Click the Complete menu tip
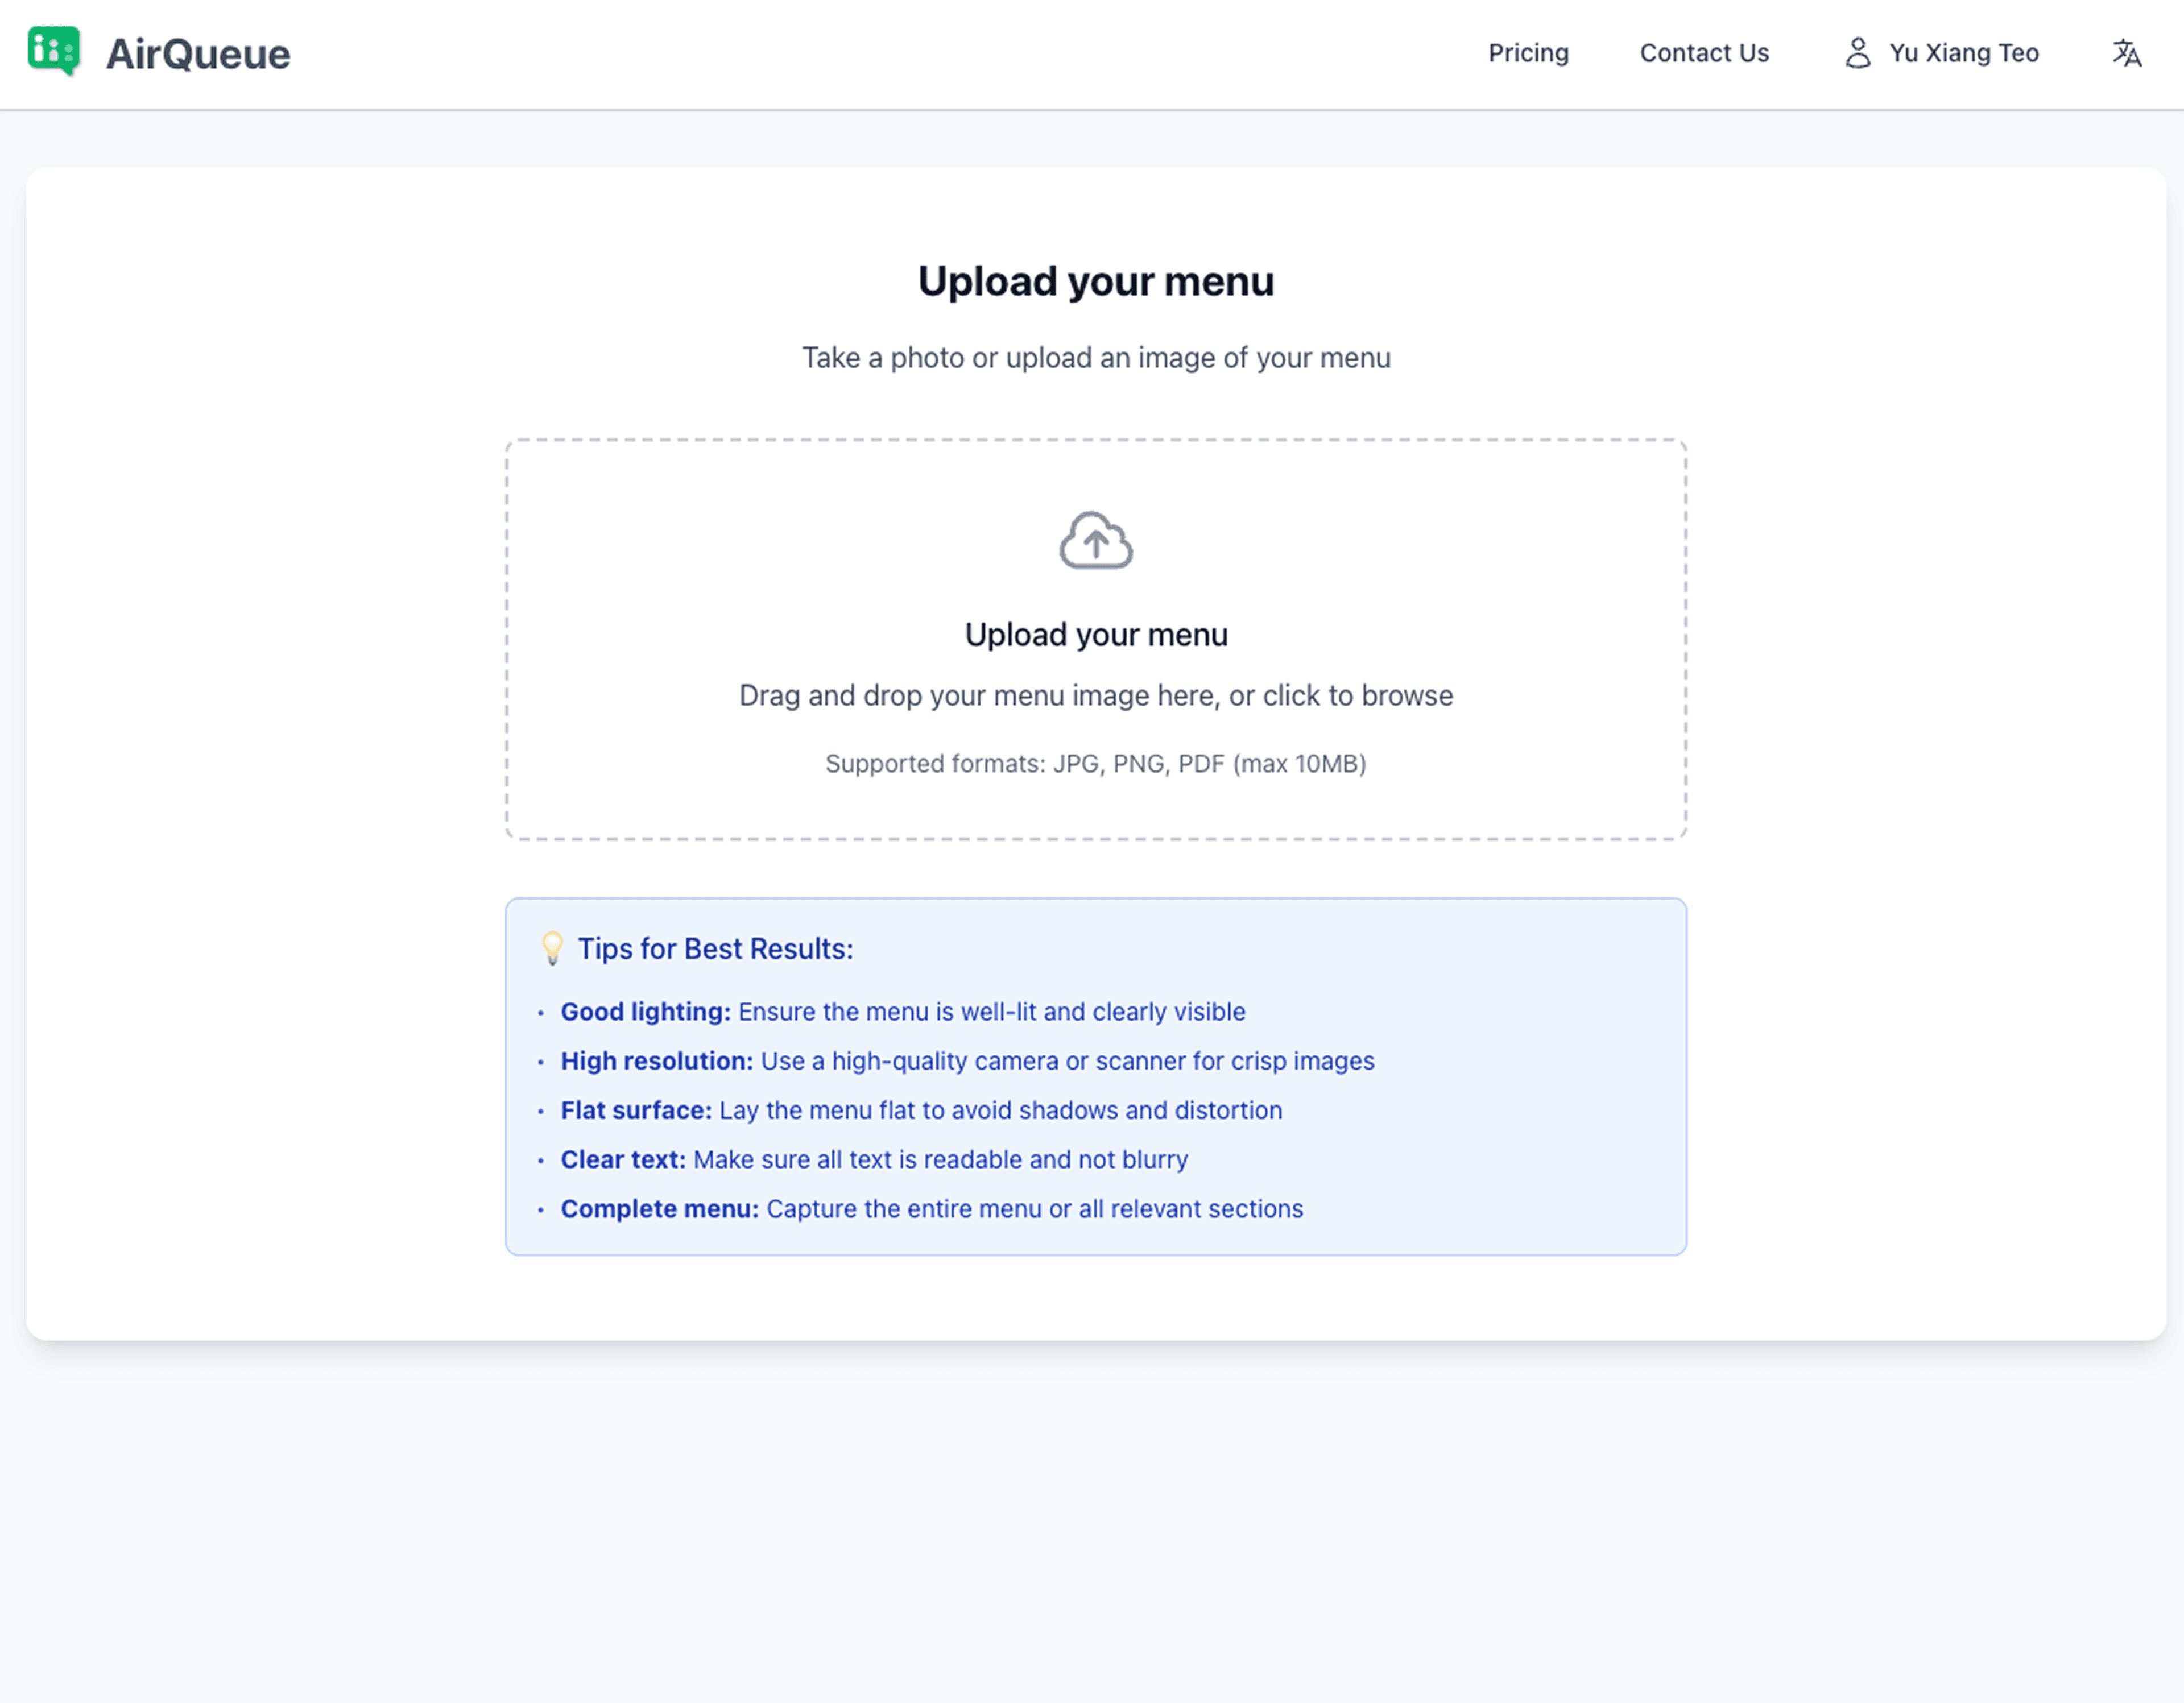 click(931, 1209)
